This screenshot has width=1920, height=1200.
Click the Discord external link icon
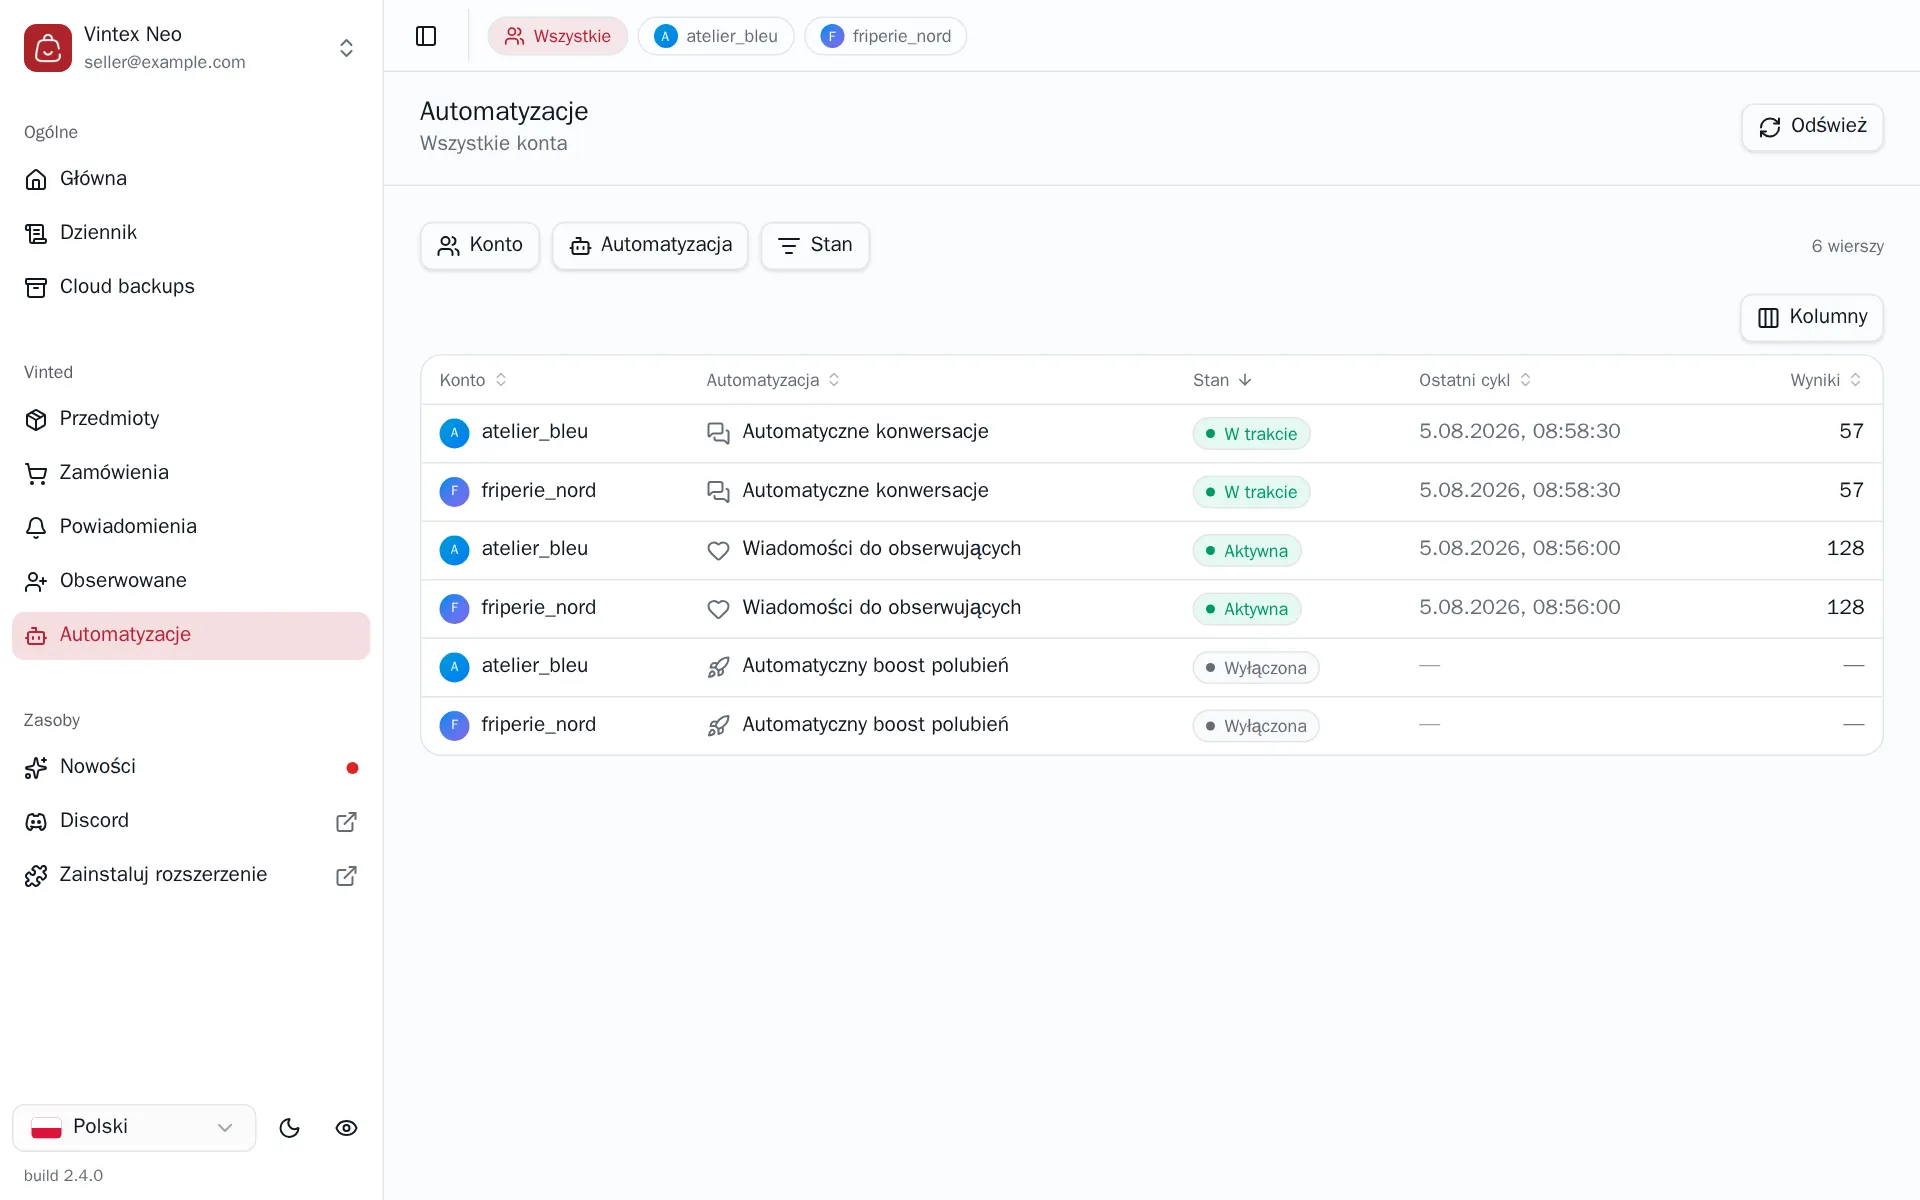tap(346, 822)
